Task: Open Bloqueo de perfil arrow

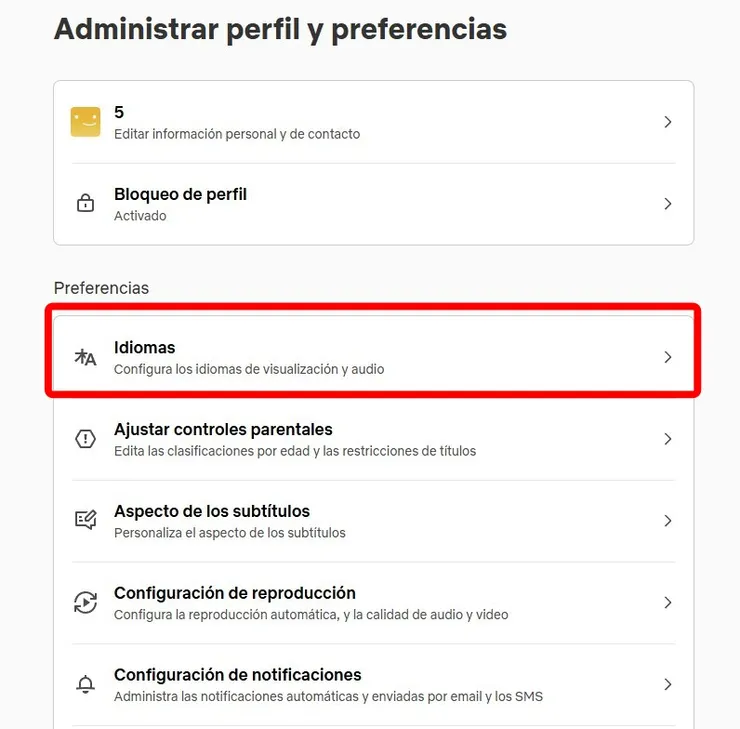Action: pyautogui.click(x=668, y=204)
